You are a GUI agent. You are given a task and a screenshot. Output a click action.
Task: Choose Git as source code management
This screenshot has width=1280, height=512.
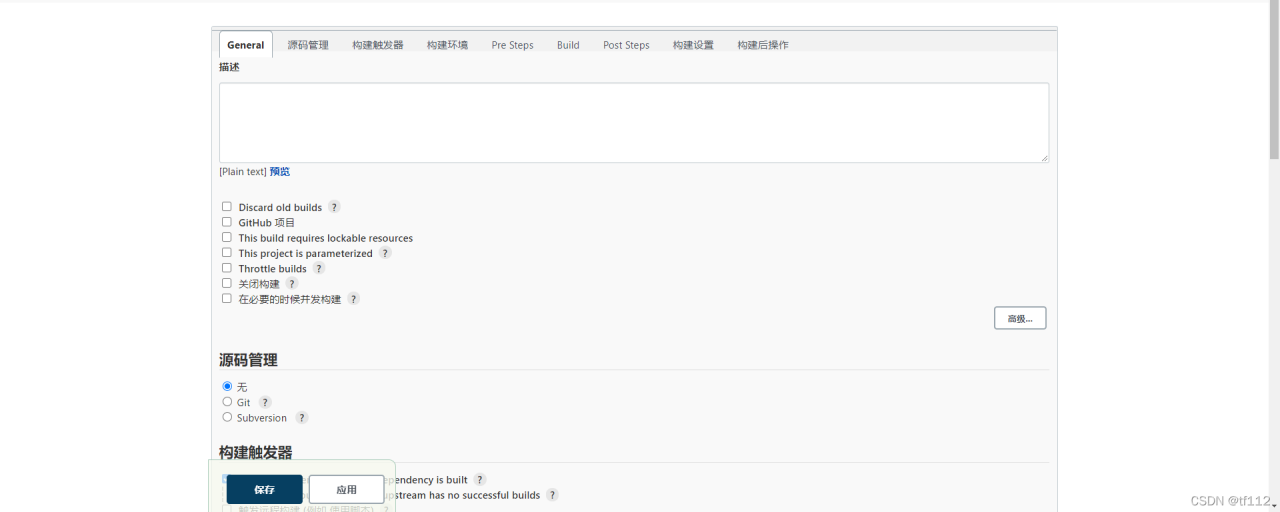coord(227,402)
